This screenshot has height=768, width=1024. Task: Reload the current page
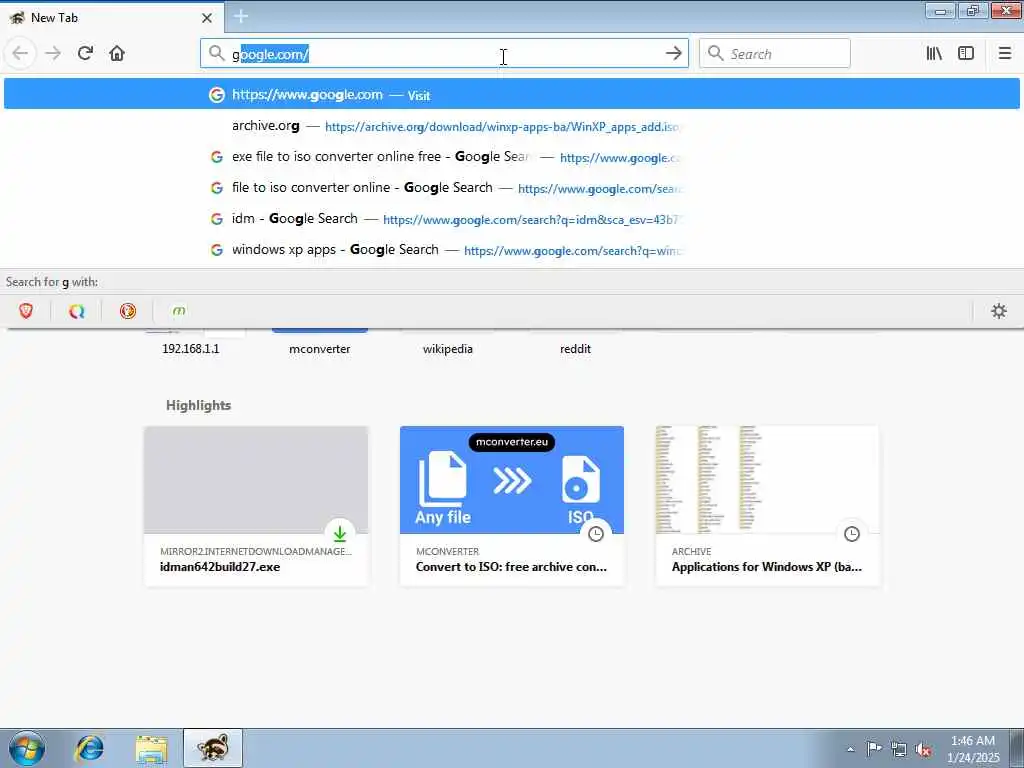[85, 53]
